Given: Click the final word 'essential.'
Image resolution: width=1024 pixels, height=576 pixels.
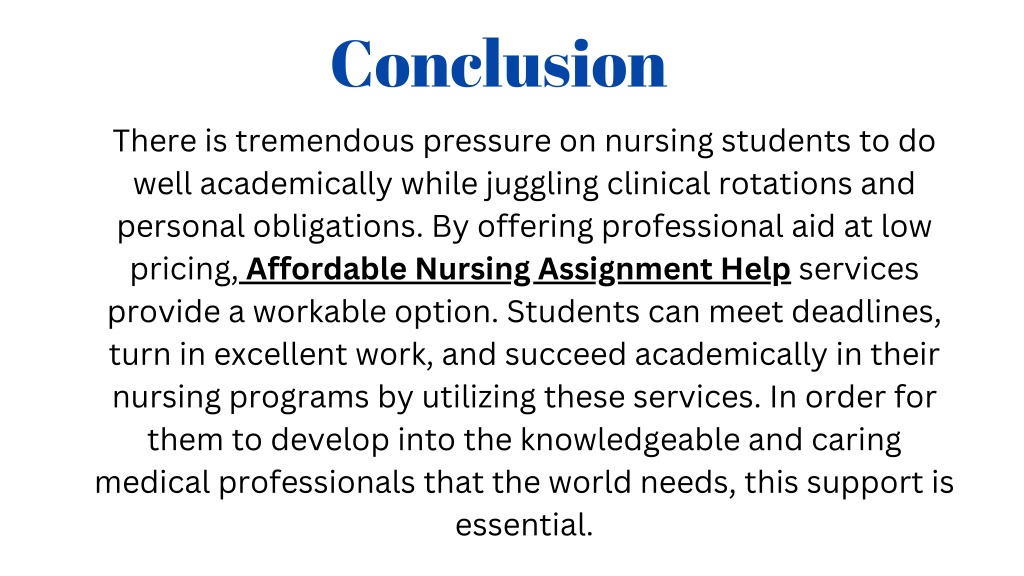Looking at the screenshot, I should (524, 525).
